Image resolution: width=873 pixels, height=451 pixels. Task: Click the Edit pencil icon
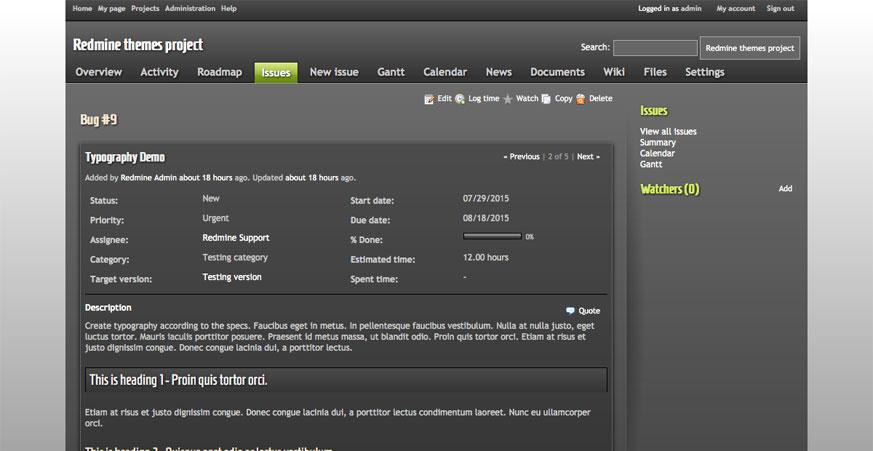(x=429, y=99)
